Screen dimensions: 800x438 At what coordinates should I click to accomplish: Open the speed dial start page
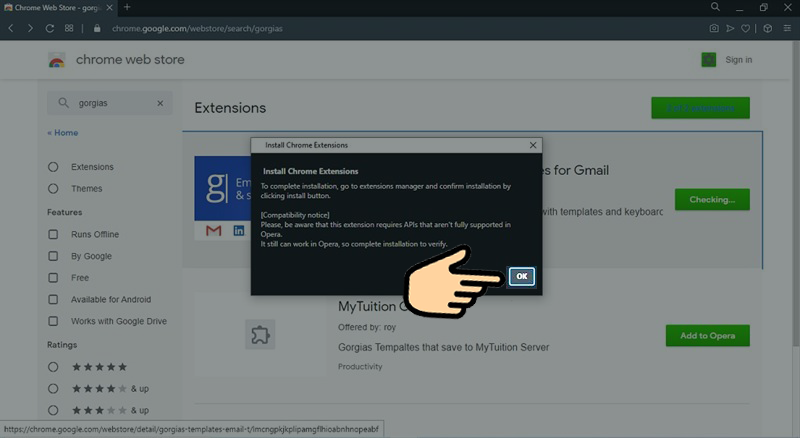point(69,29)
